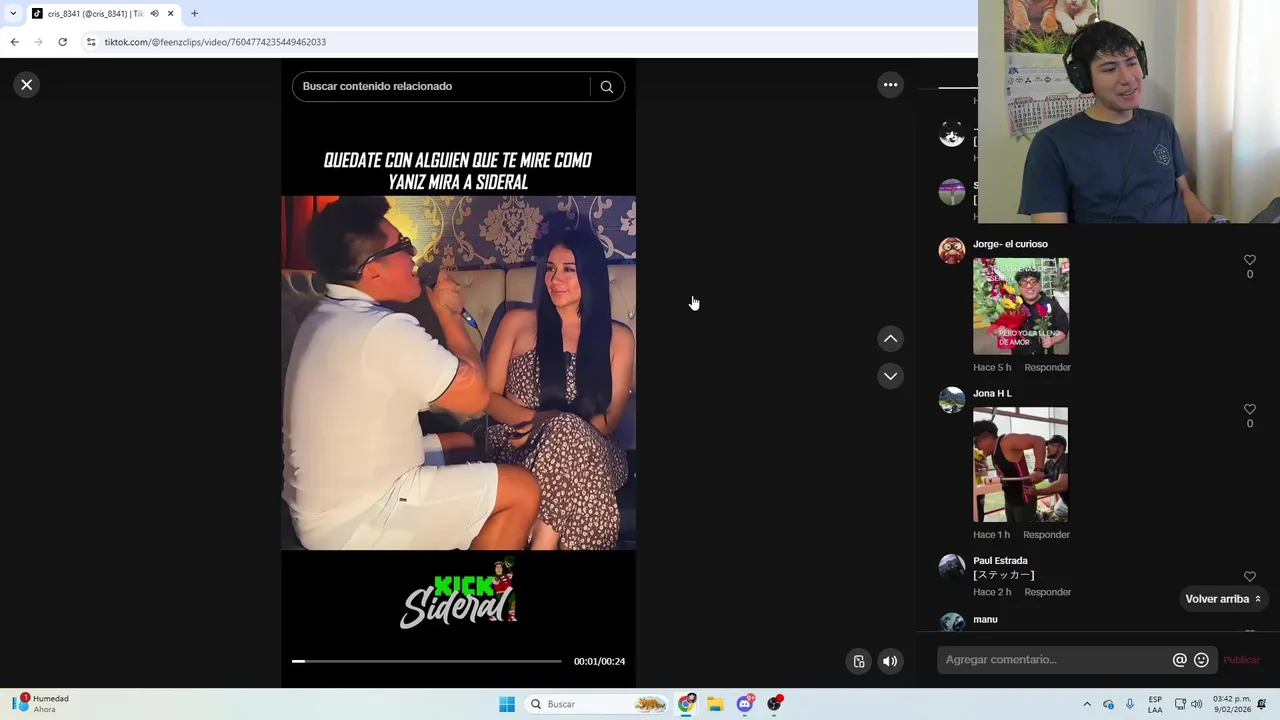Screen dimensions: 1280x720
Task: Reload the TikTok page
Action: 62,42
